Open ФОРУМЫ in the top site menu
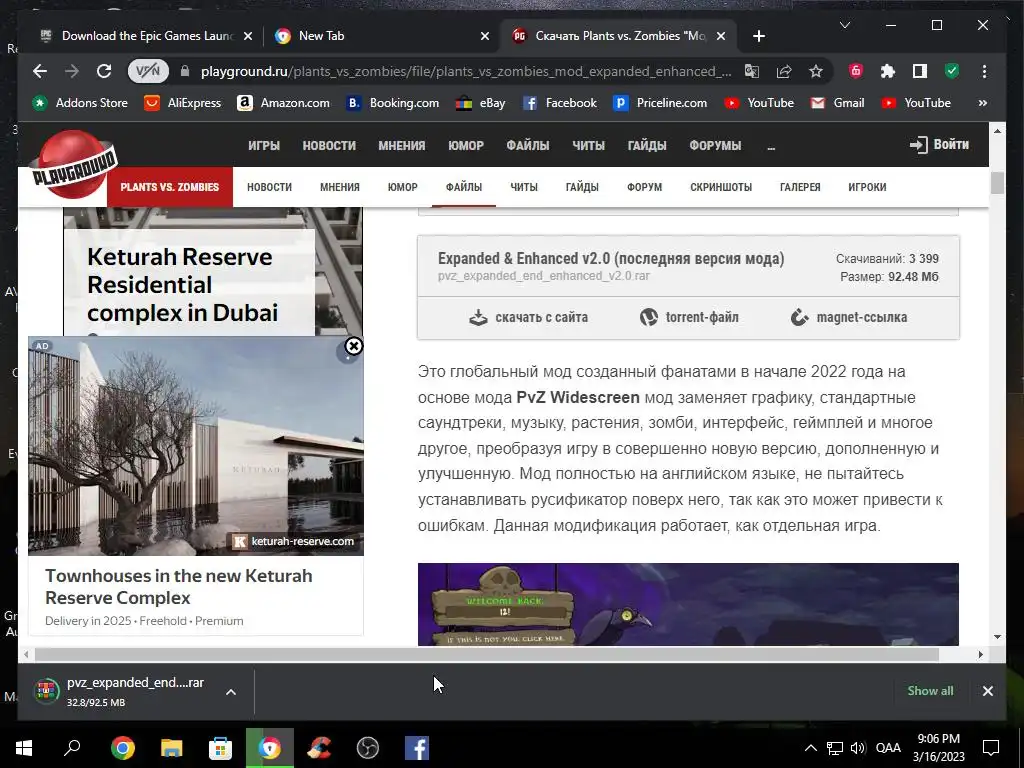 click(x=715, y=145)
